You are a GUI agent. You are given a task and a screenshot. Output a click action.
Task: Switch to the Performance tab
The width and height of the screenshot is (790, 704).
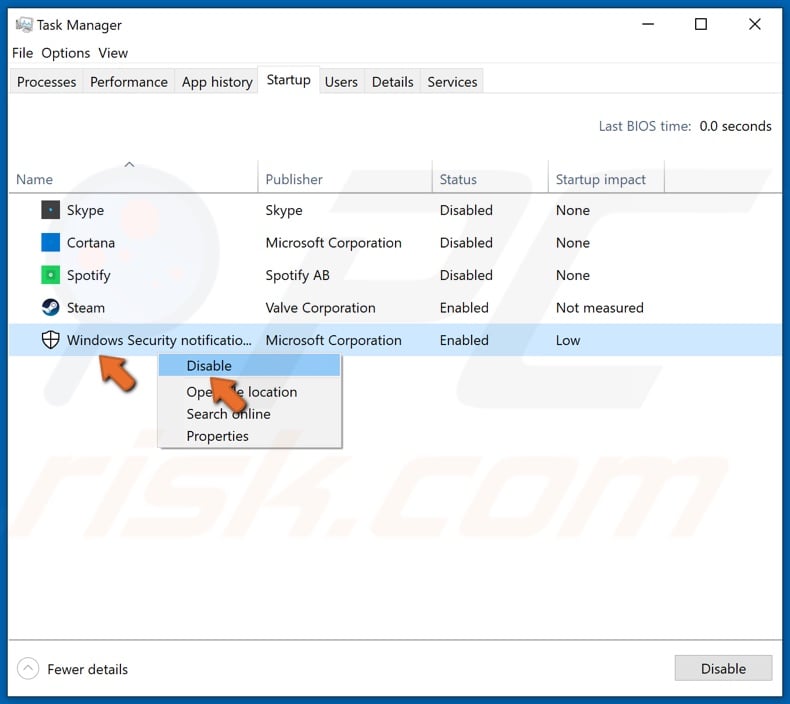click(x=129, y=82)
